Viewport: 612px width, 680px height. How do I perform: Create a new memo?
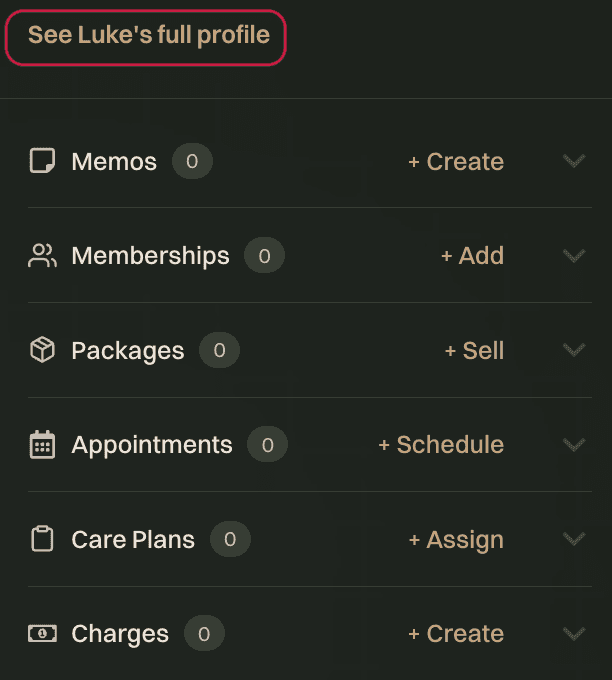[456, 162]
